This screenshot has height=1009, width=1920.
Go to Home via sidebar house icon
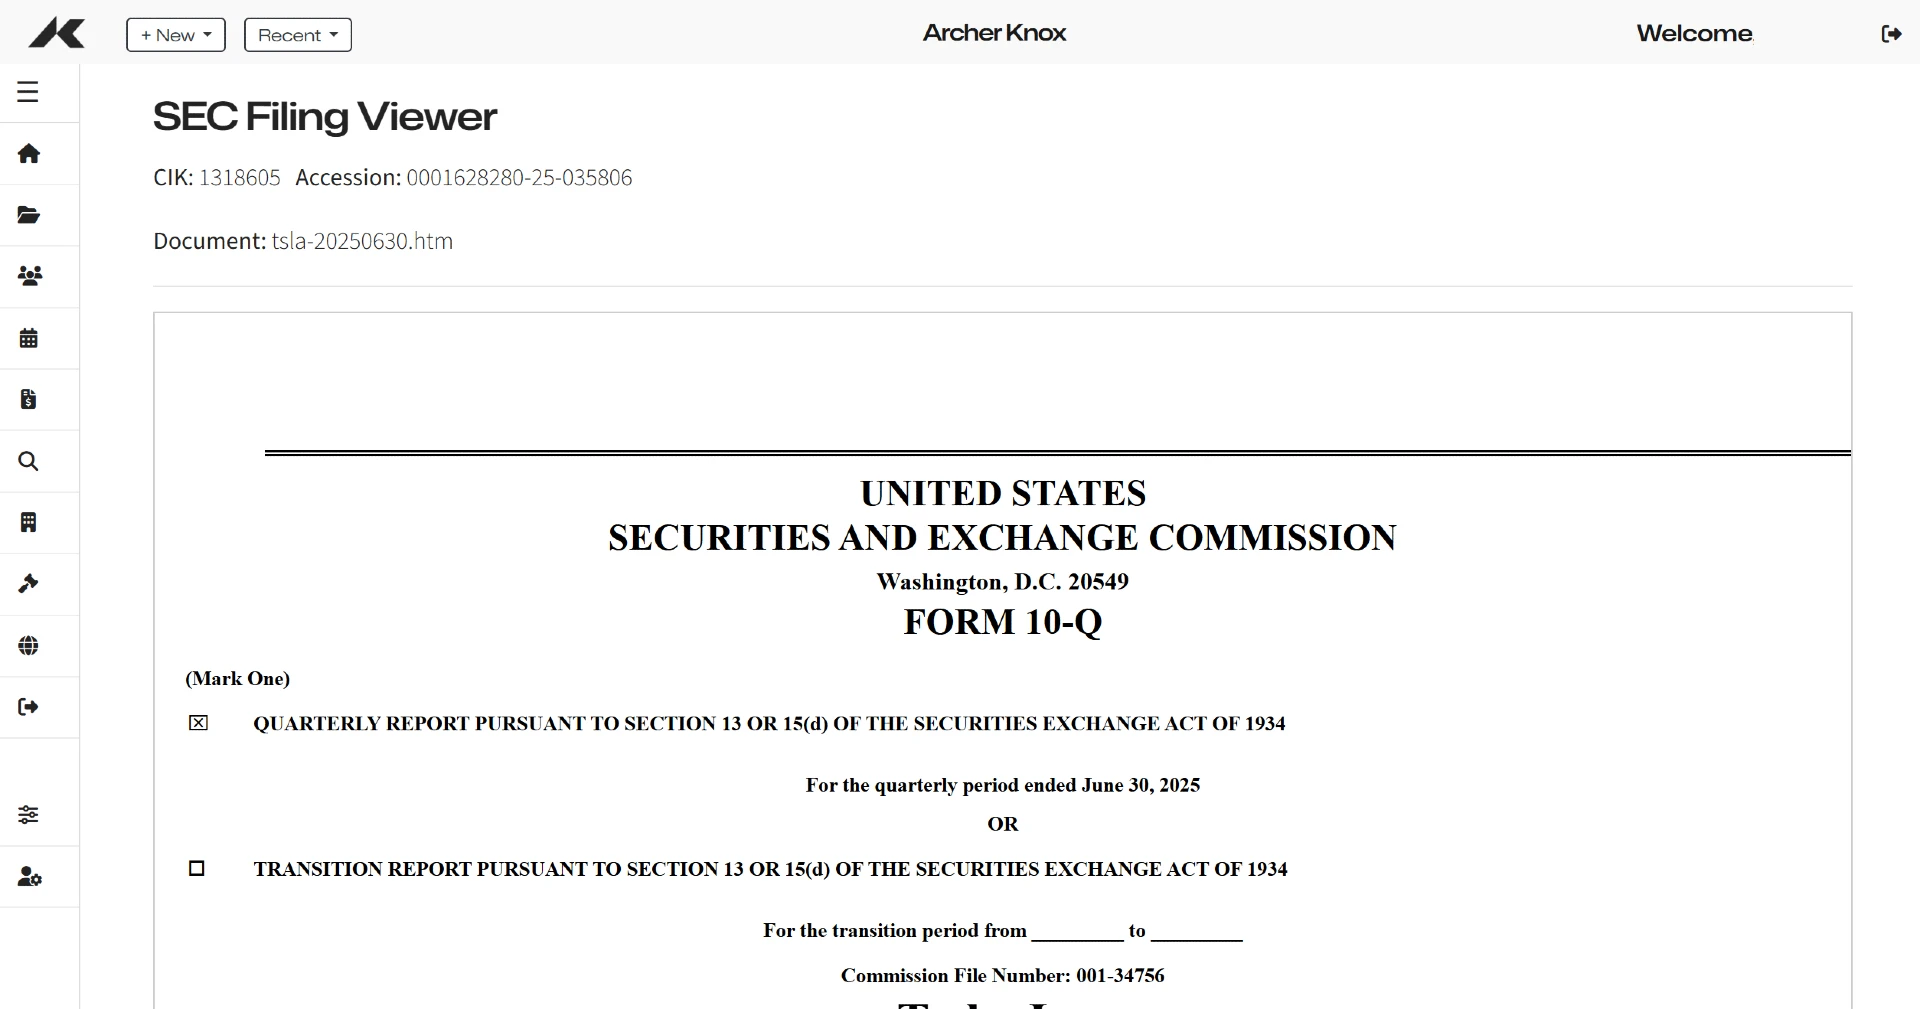[29, 154]
